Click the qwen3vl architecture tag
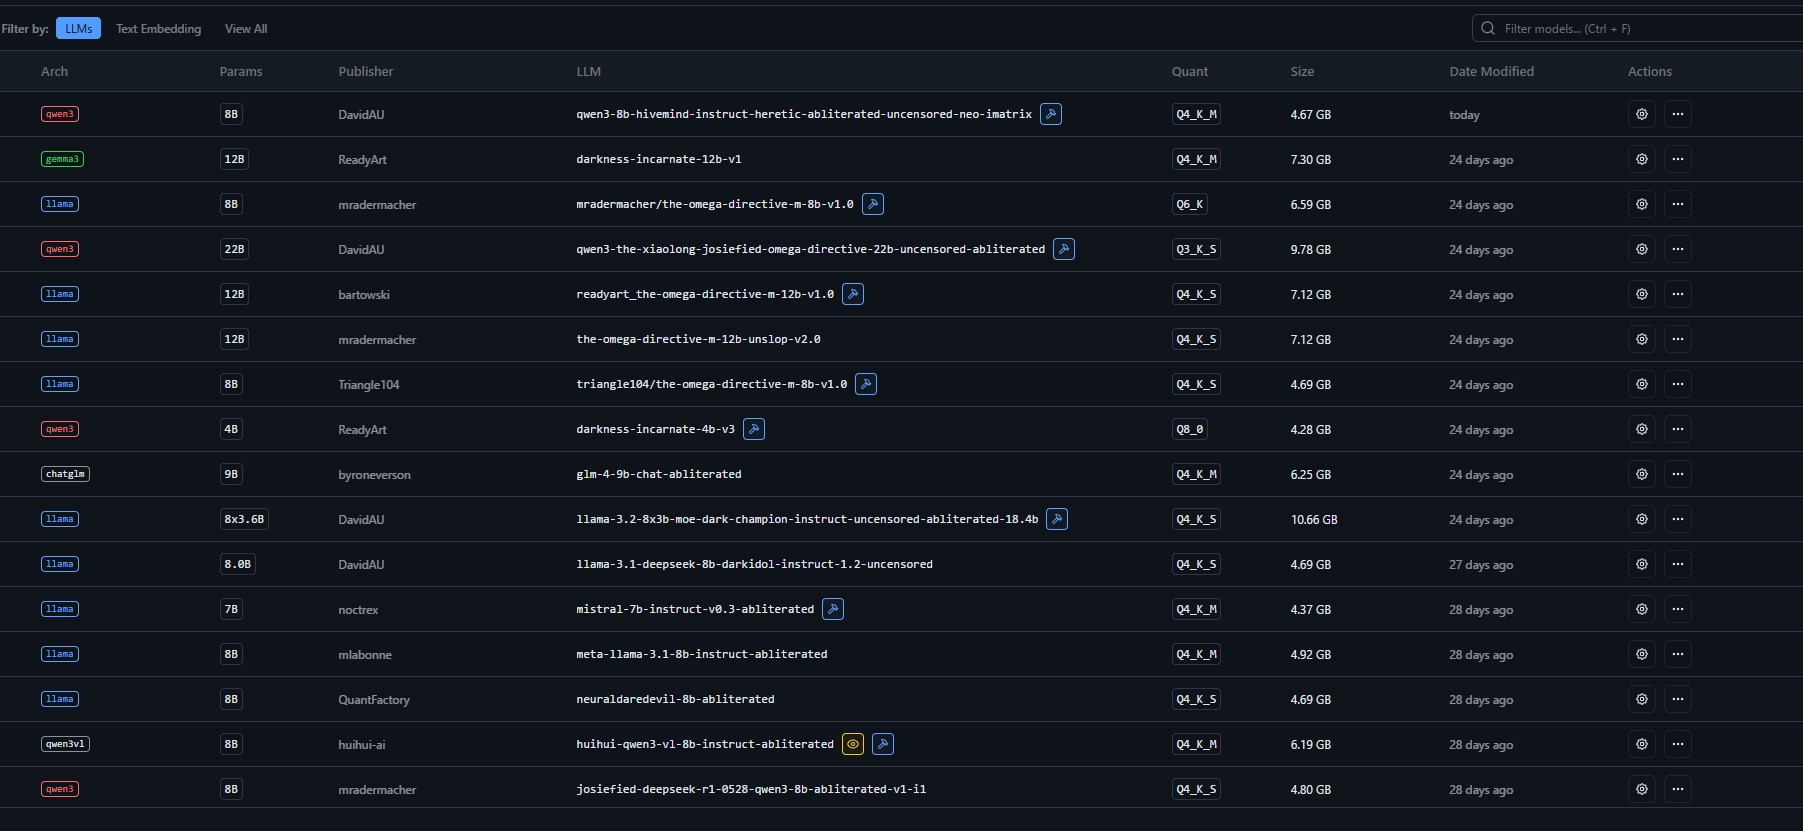1803x831 pixels. 65,744
